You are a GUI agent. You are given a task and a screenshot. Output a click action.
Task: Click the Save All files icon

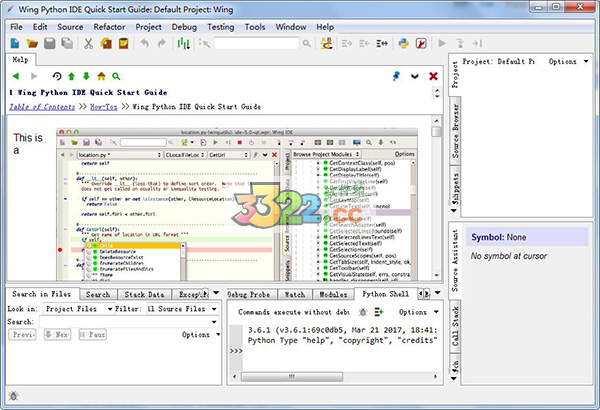(x=67, y=44)
